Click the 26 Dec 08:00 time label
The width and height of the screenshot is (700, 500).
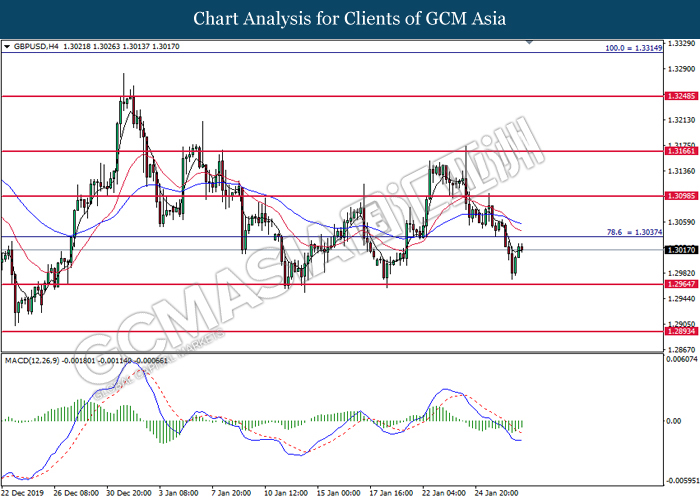76,493
